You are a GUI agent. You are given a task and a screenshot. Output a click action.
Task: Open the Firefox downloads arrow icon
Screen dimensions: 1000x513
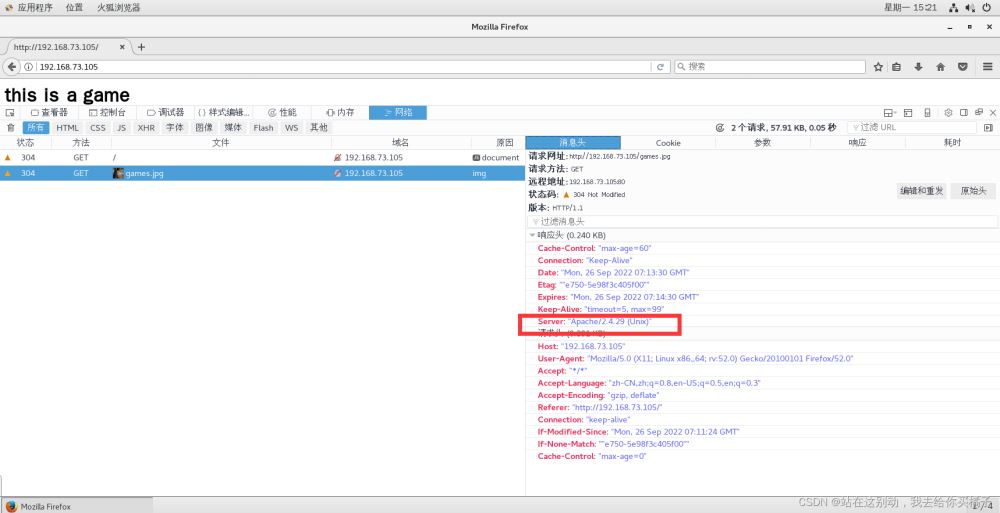[918, 67]
